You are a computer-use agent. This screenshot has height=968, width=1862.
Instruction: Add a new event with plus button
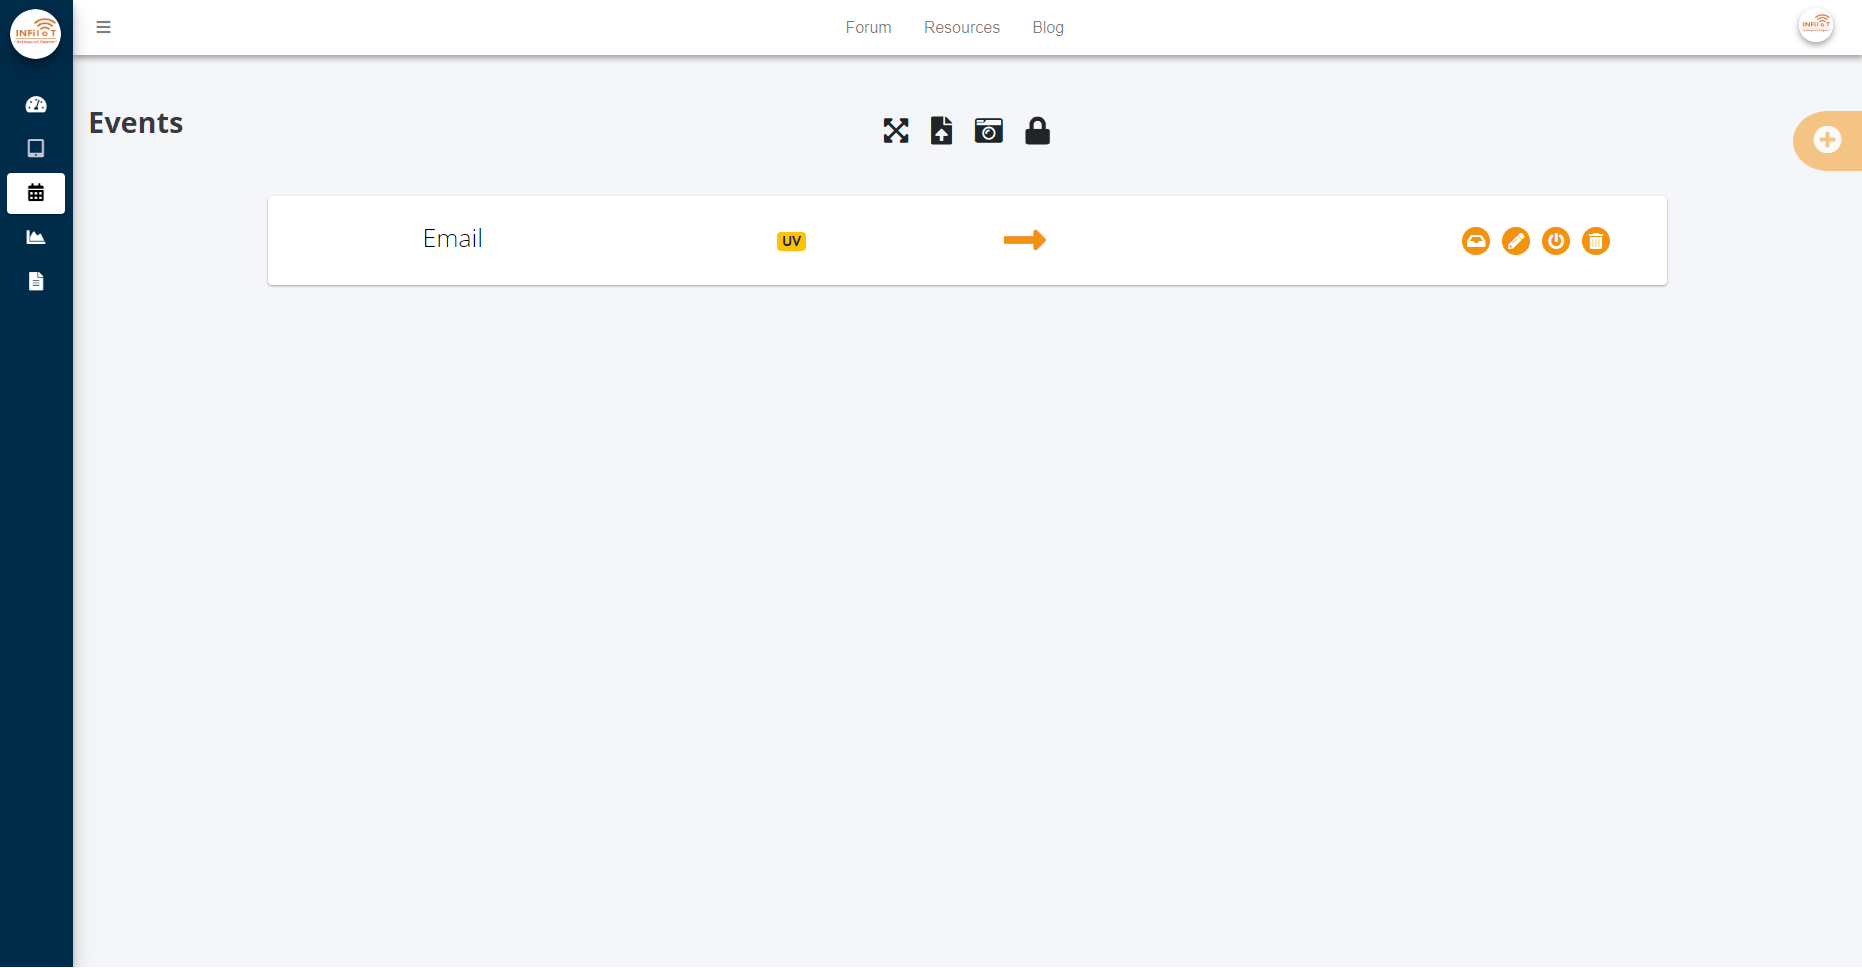(x=1828, y=140)
